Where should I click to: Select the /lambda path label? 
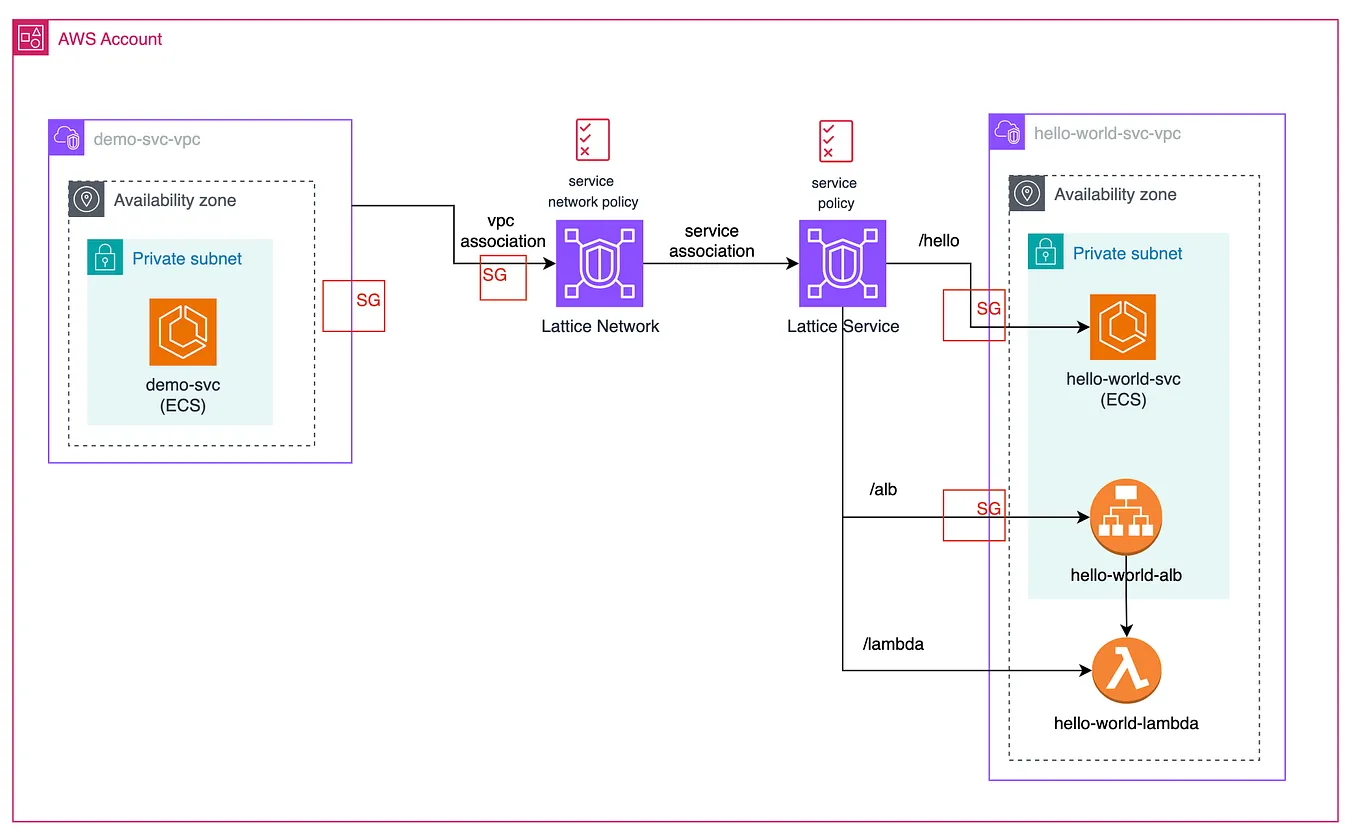click(892, 644)
